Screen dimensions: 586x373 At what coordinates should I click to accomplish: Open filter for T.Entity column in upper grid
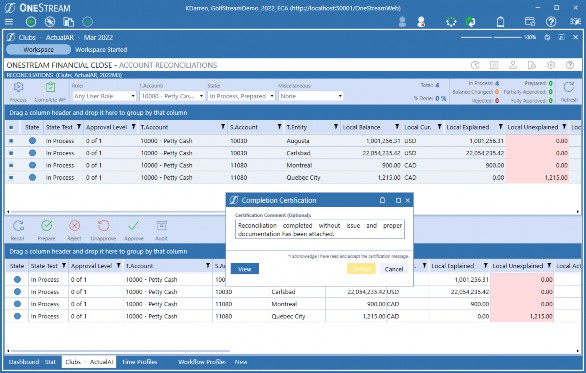coord(336,127)
